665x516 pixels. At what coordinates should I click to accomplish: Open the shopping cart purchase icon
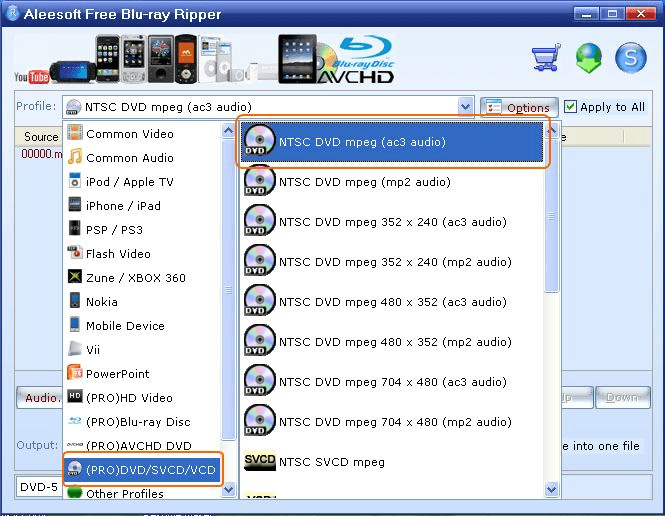coord(546,58)
